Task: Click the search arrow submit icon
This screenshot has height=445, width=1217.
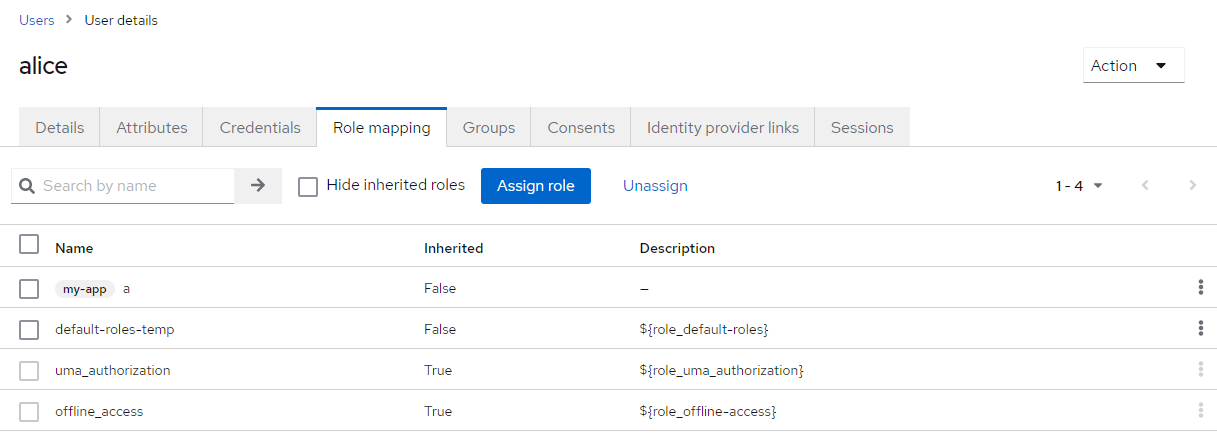Action: (x=258, y=185)
